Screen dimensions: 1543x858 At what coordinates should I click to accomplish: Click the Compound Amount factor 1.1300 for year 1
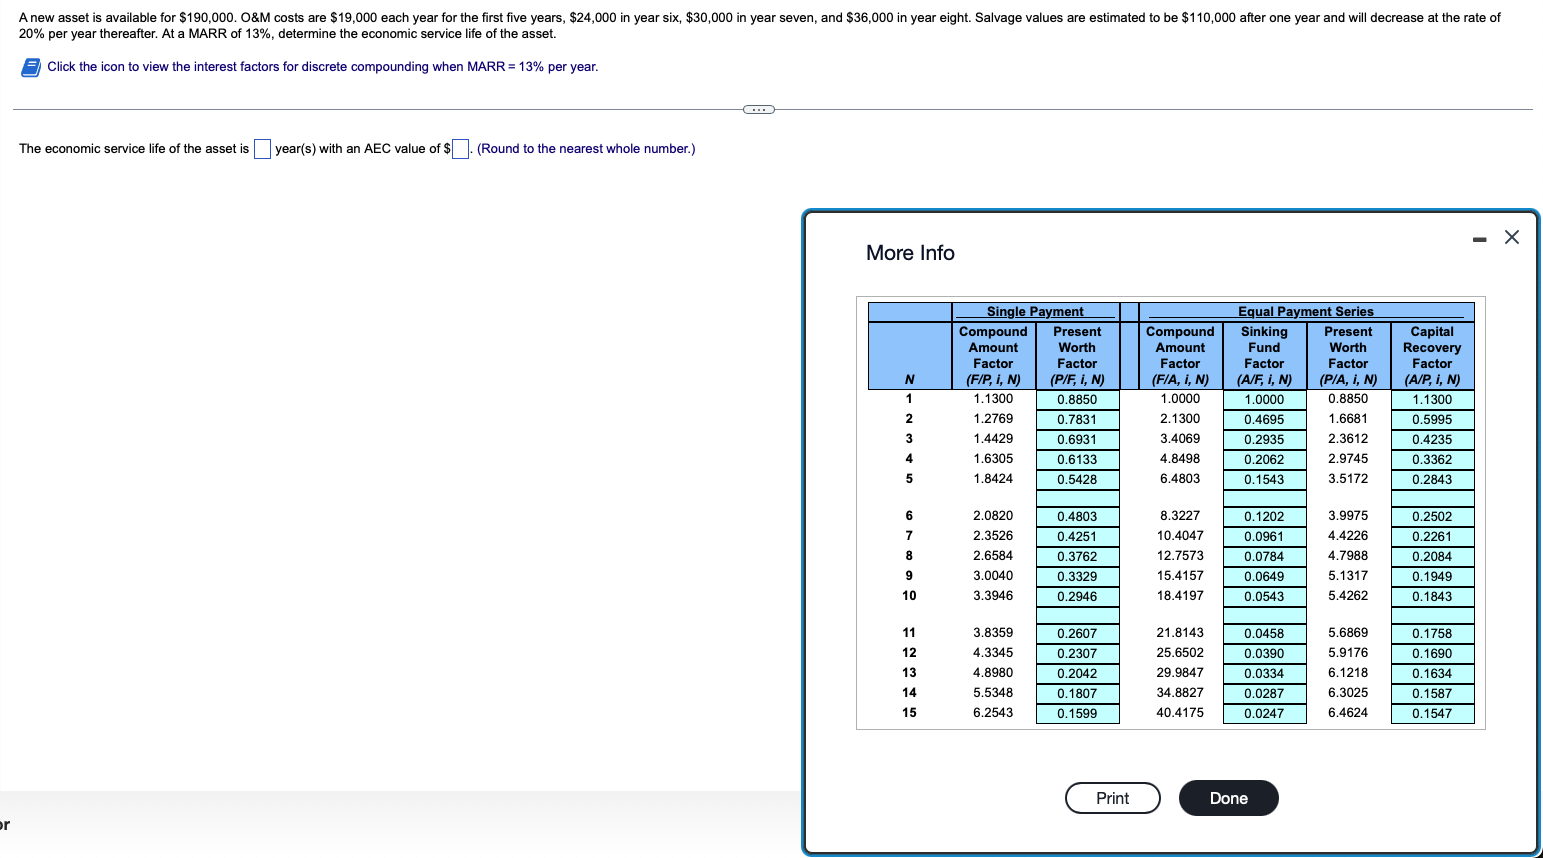click(x=993, y=399)
